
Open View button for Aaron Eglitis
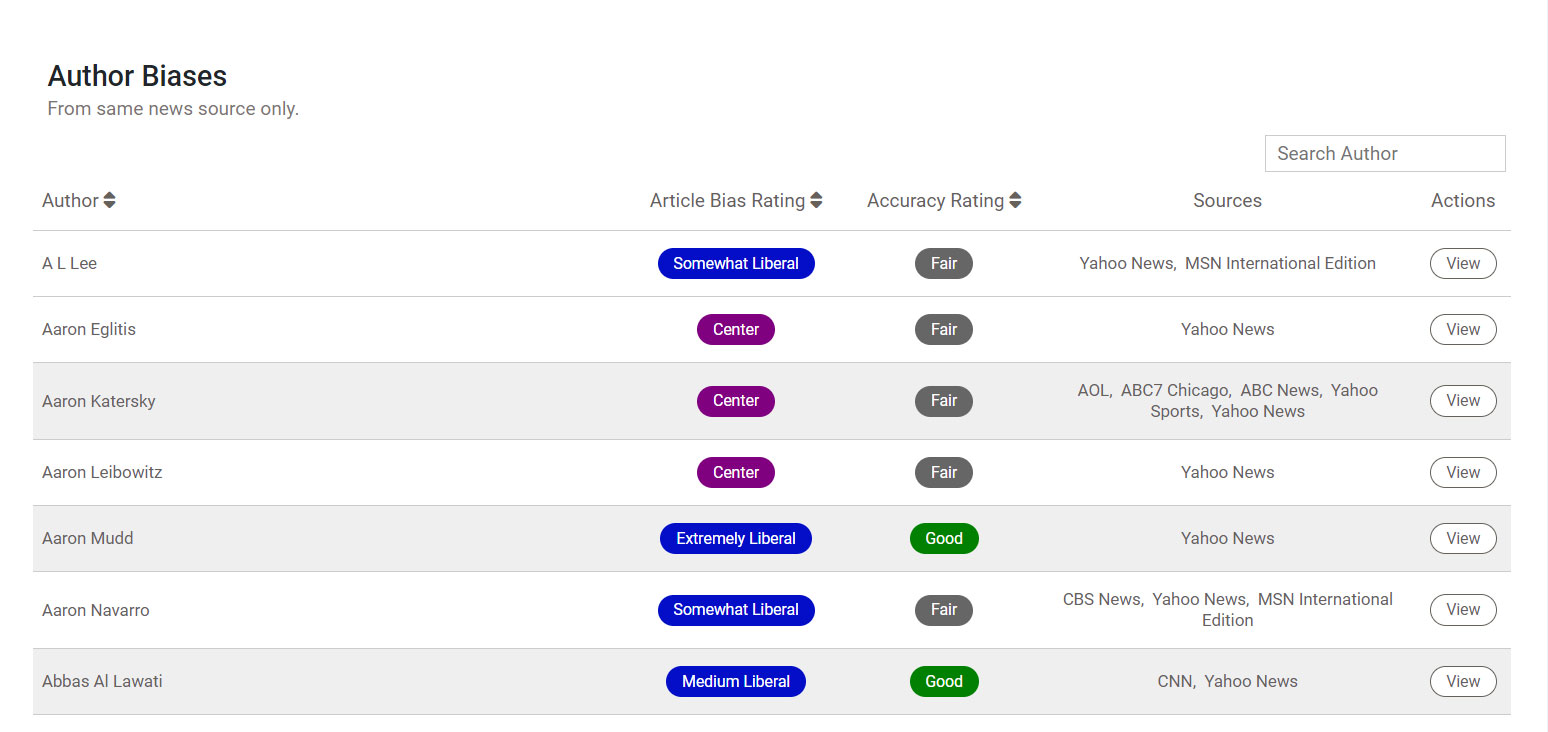[1462, 330]
